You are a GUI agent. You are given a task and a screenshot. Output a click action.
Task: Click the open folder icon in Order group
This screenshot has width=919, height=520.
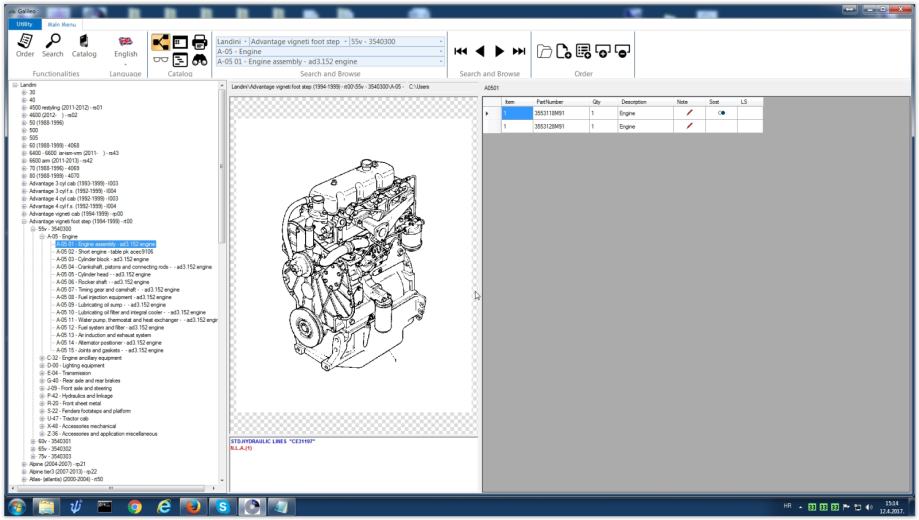click(542, 50)
